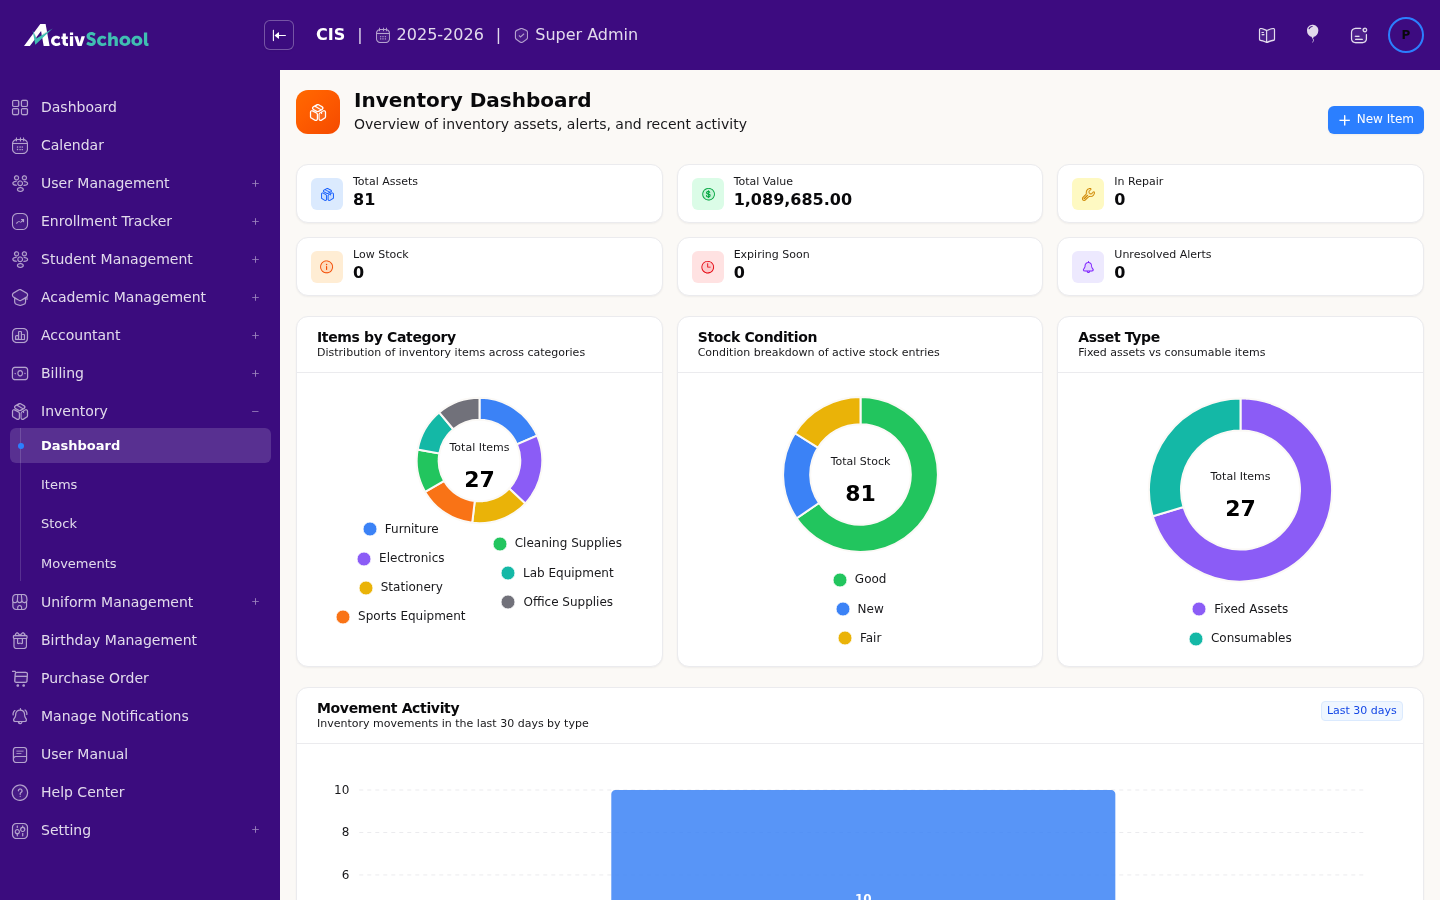Screen dimensions: 1440x900
Task: Click the Total Value dollar icon
Action: click(x=708, y=194)
